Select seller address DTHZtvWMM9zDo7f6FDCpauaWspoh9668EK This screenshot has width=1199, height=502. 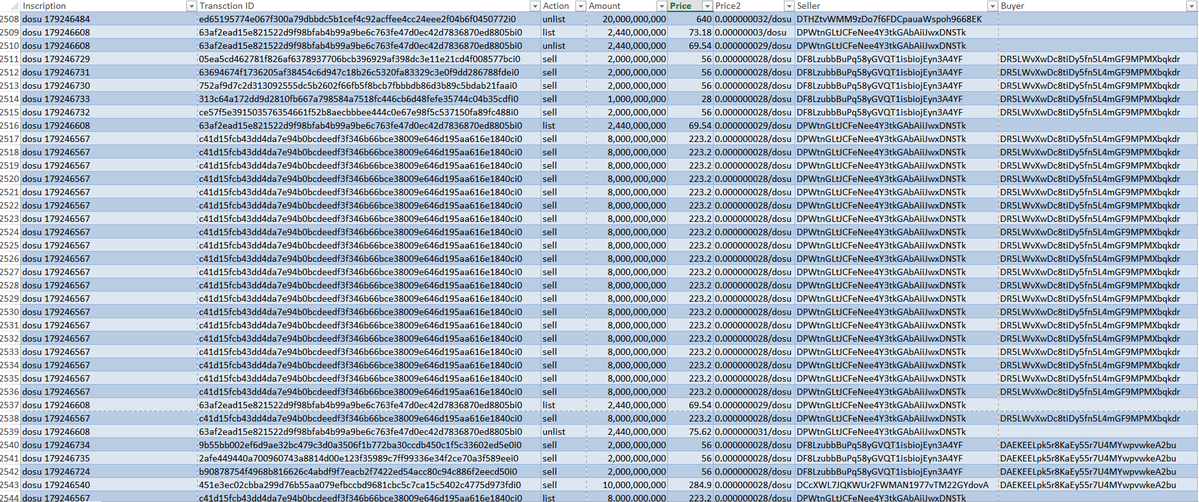pyautogui.click(x=895, y=18)
